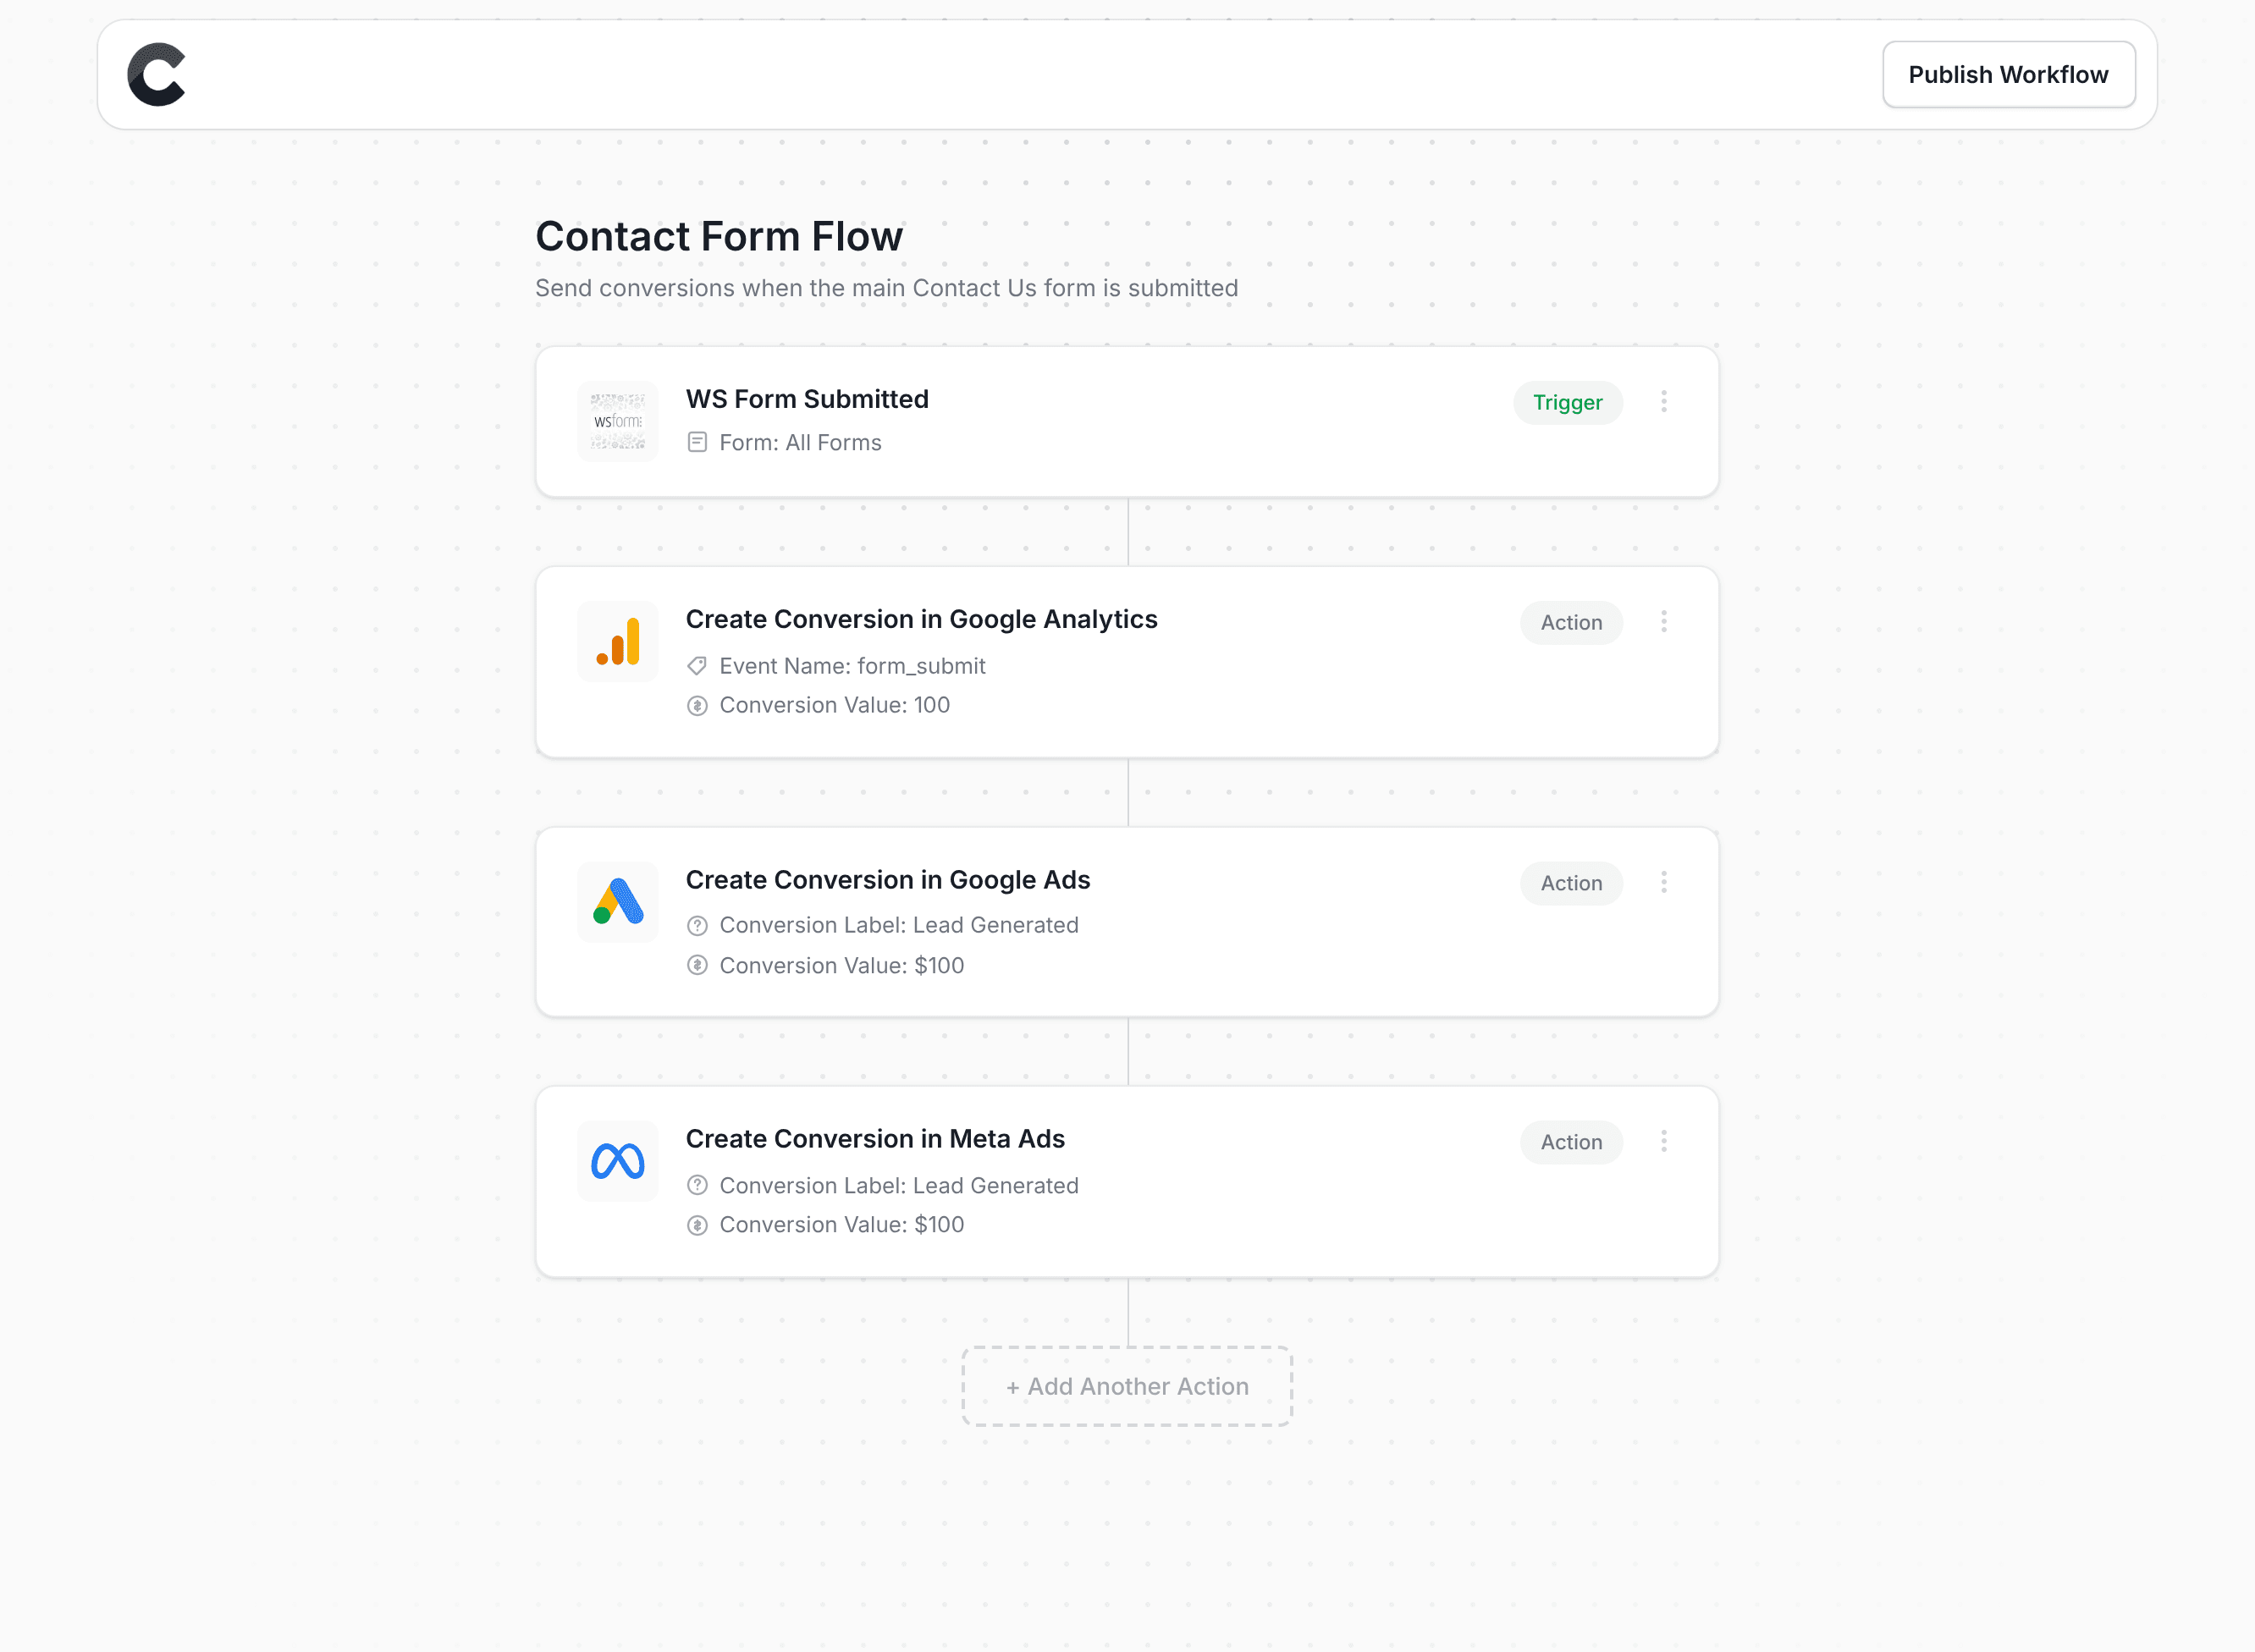
Task: Click the tag icon next to Event Name
Action: tap(698, 665)
